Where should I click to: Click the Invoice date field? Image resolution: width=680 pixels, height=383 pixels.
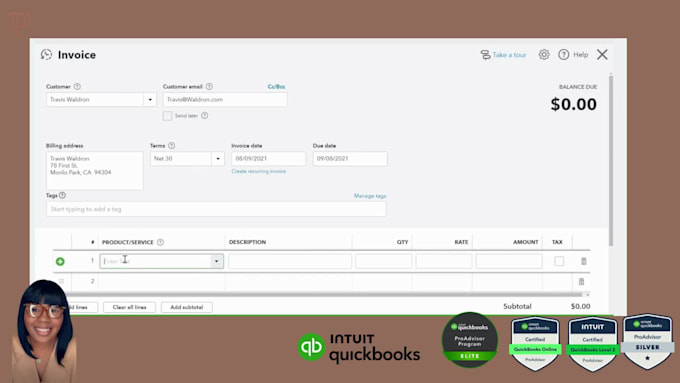click(x=268, y=159)
